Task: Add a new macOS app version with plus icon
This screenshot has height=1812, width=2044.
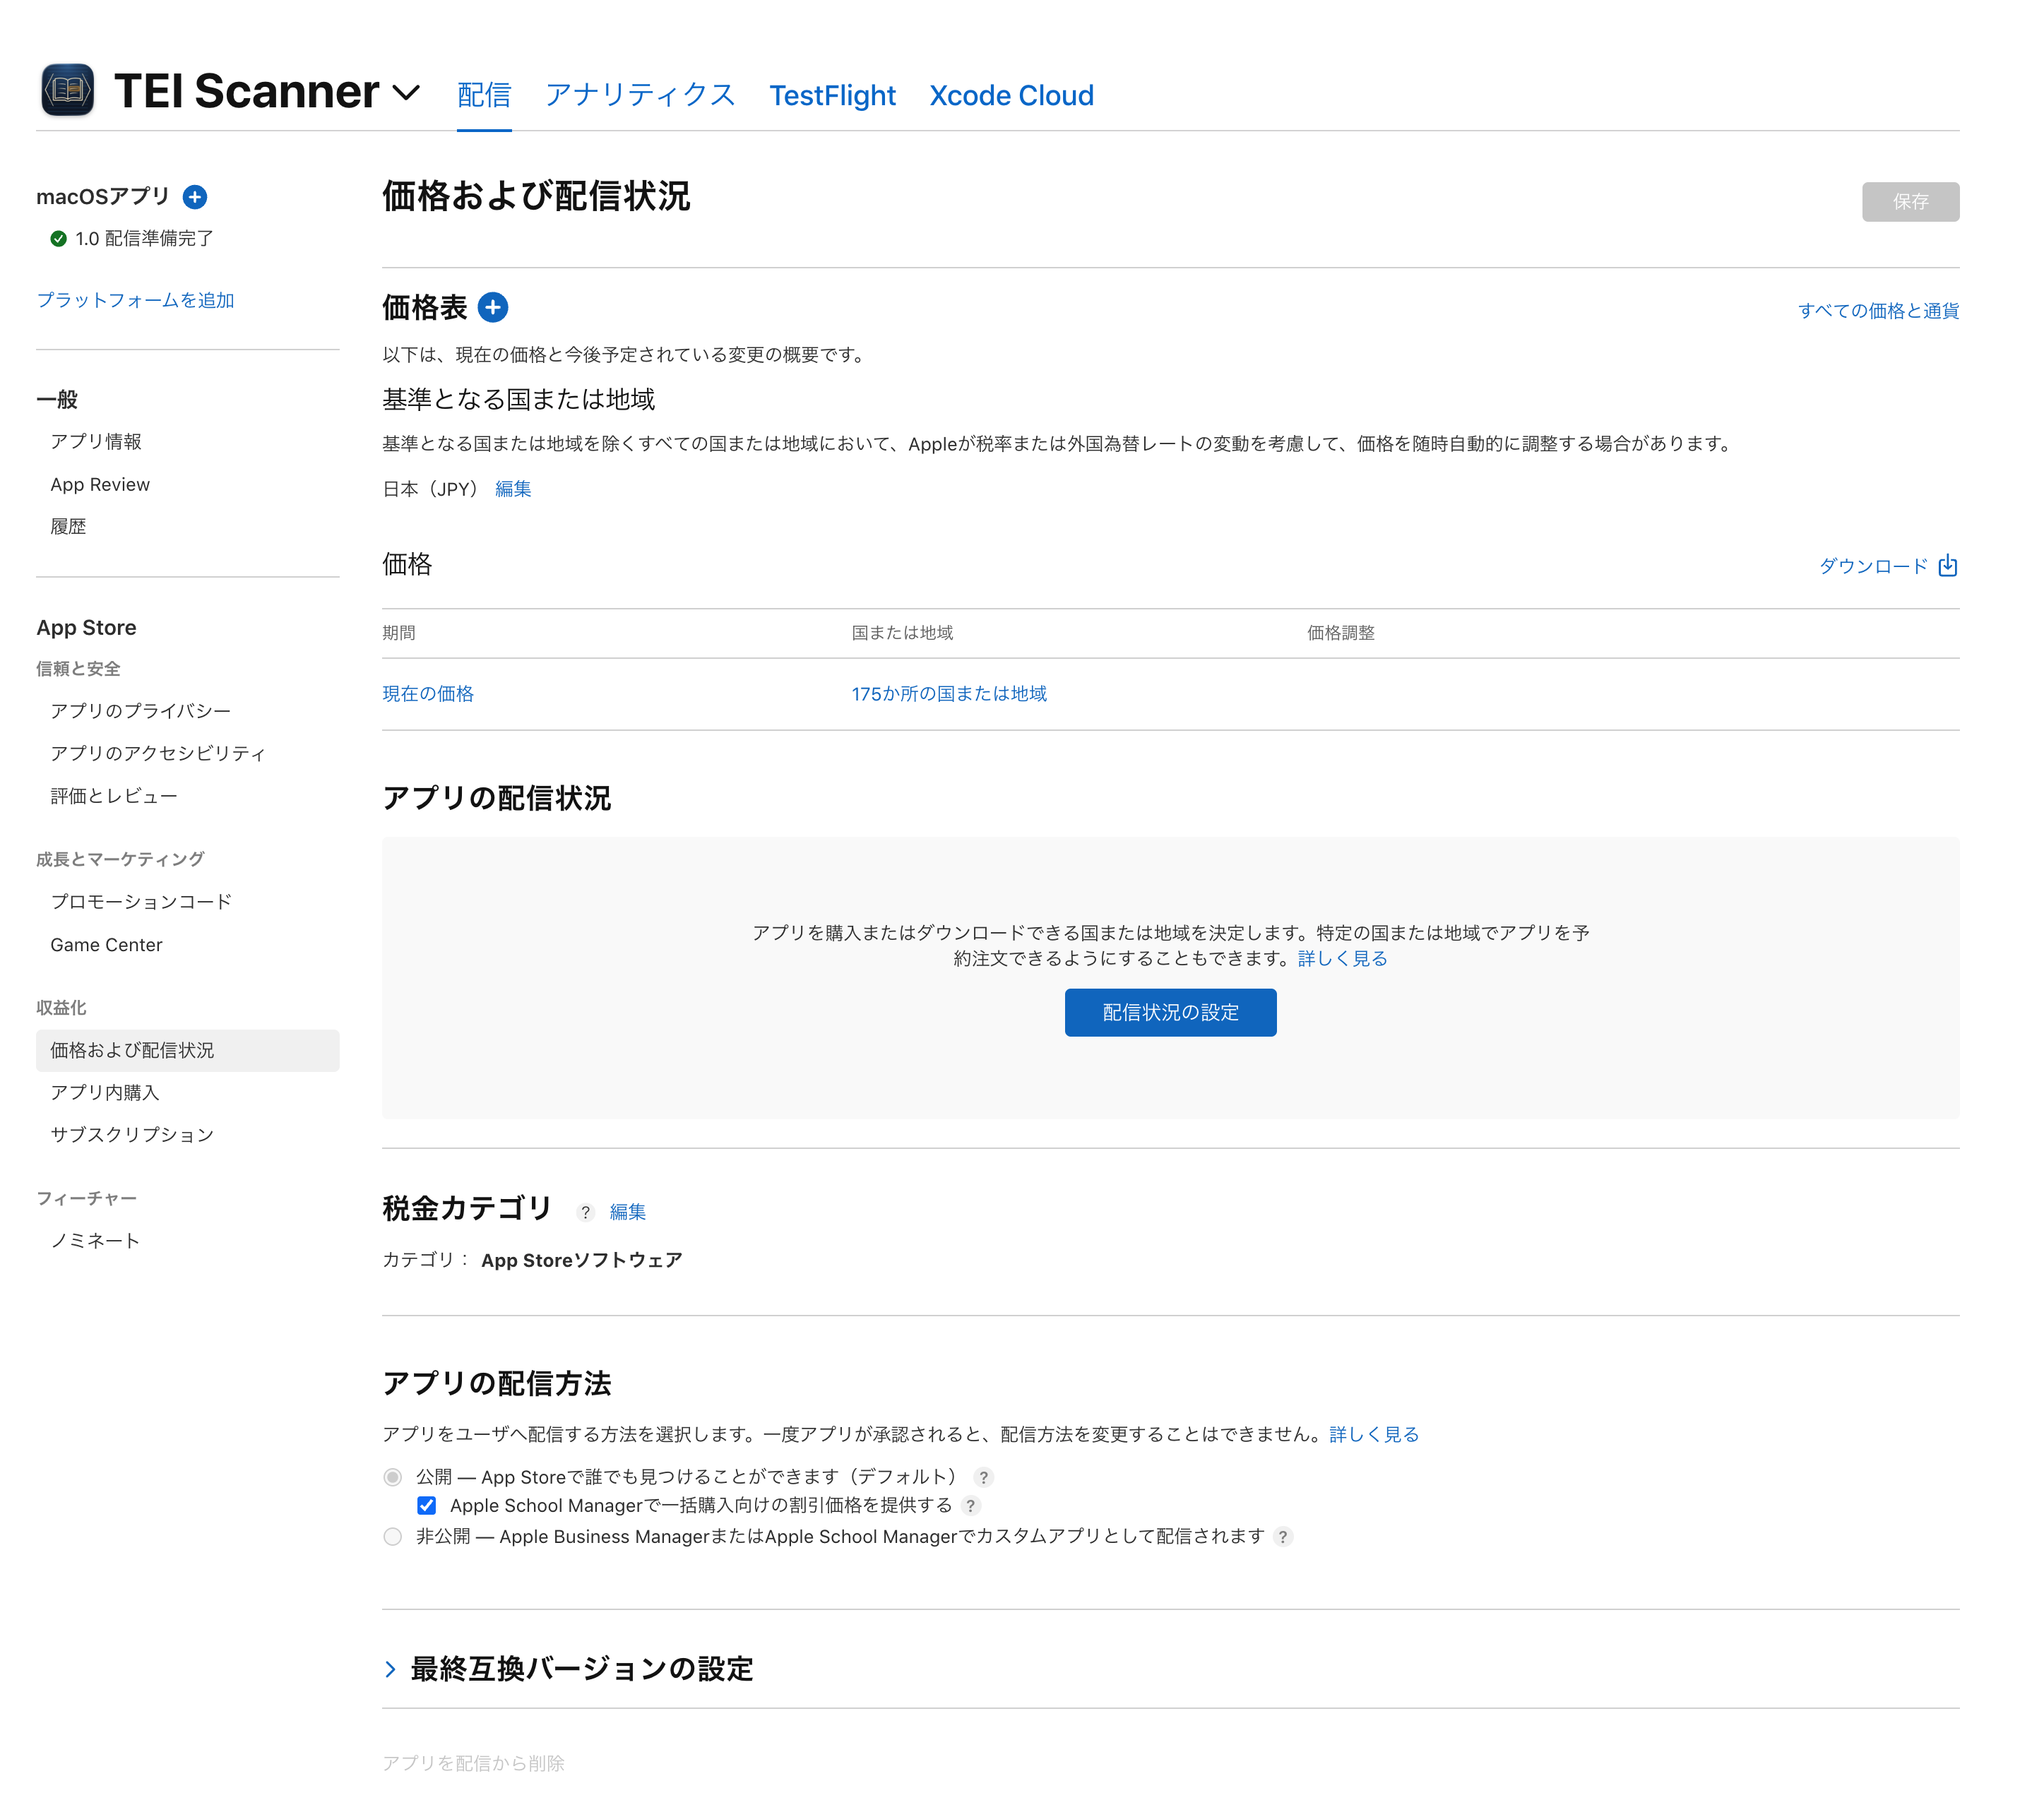Action: tap(195, 197)
